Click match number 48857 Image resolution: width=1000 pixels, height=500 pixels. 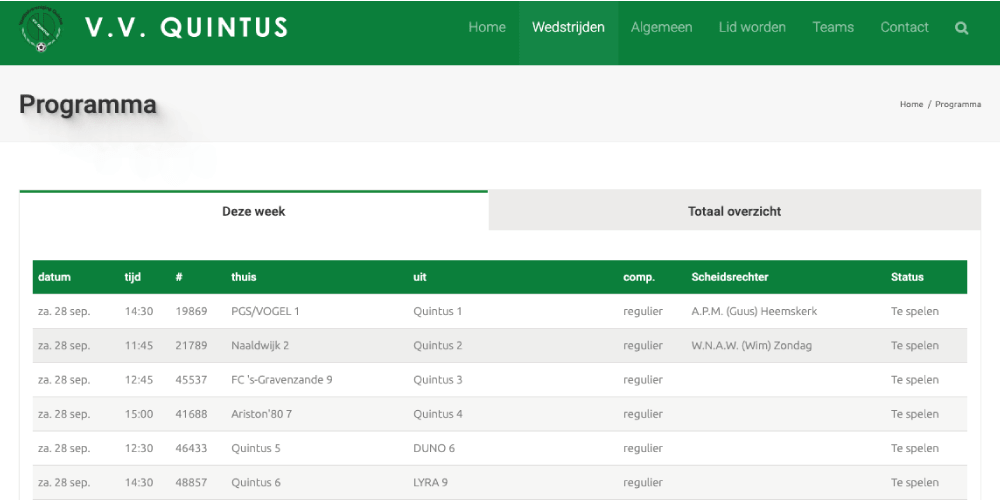click(x=191, y=482)
